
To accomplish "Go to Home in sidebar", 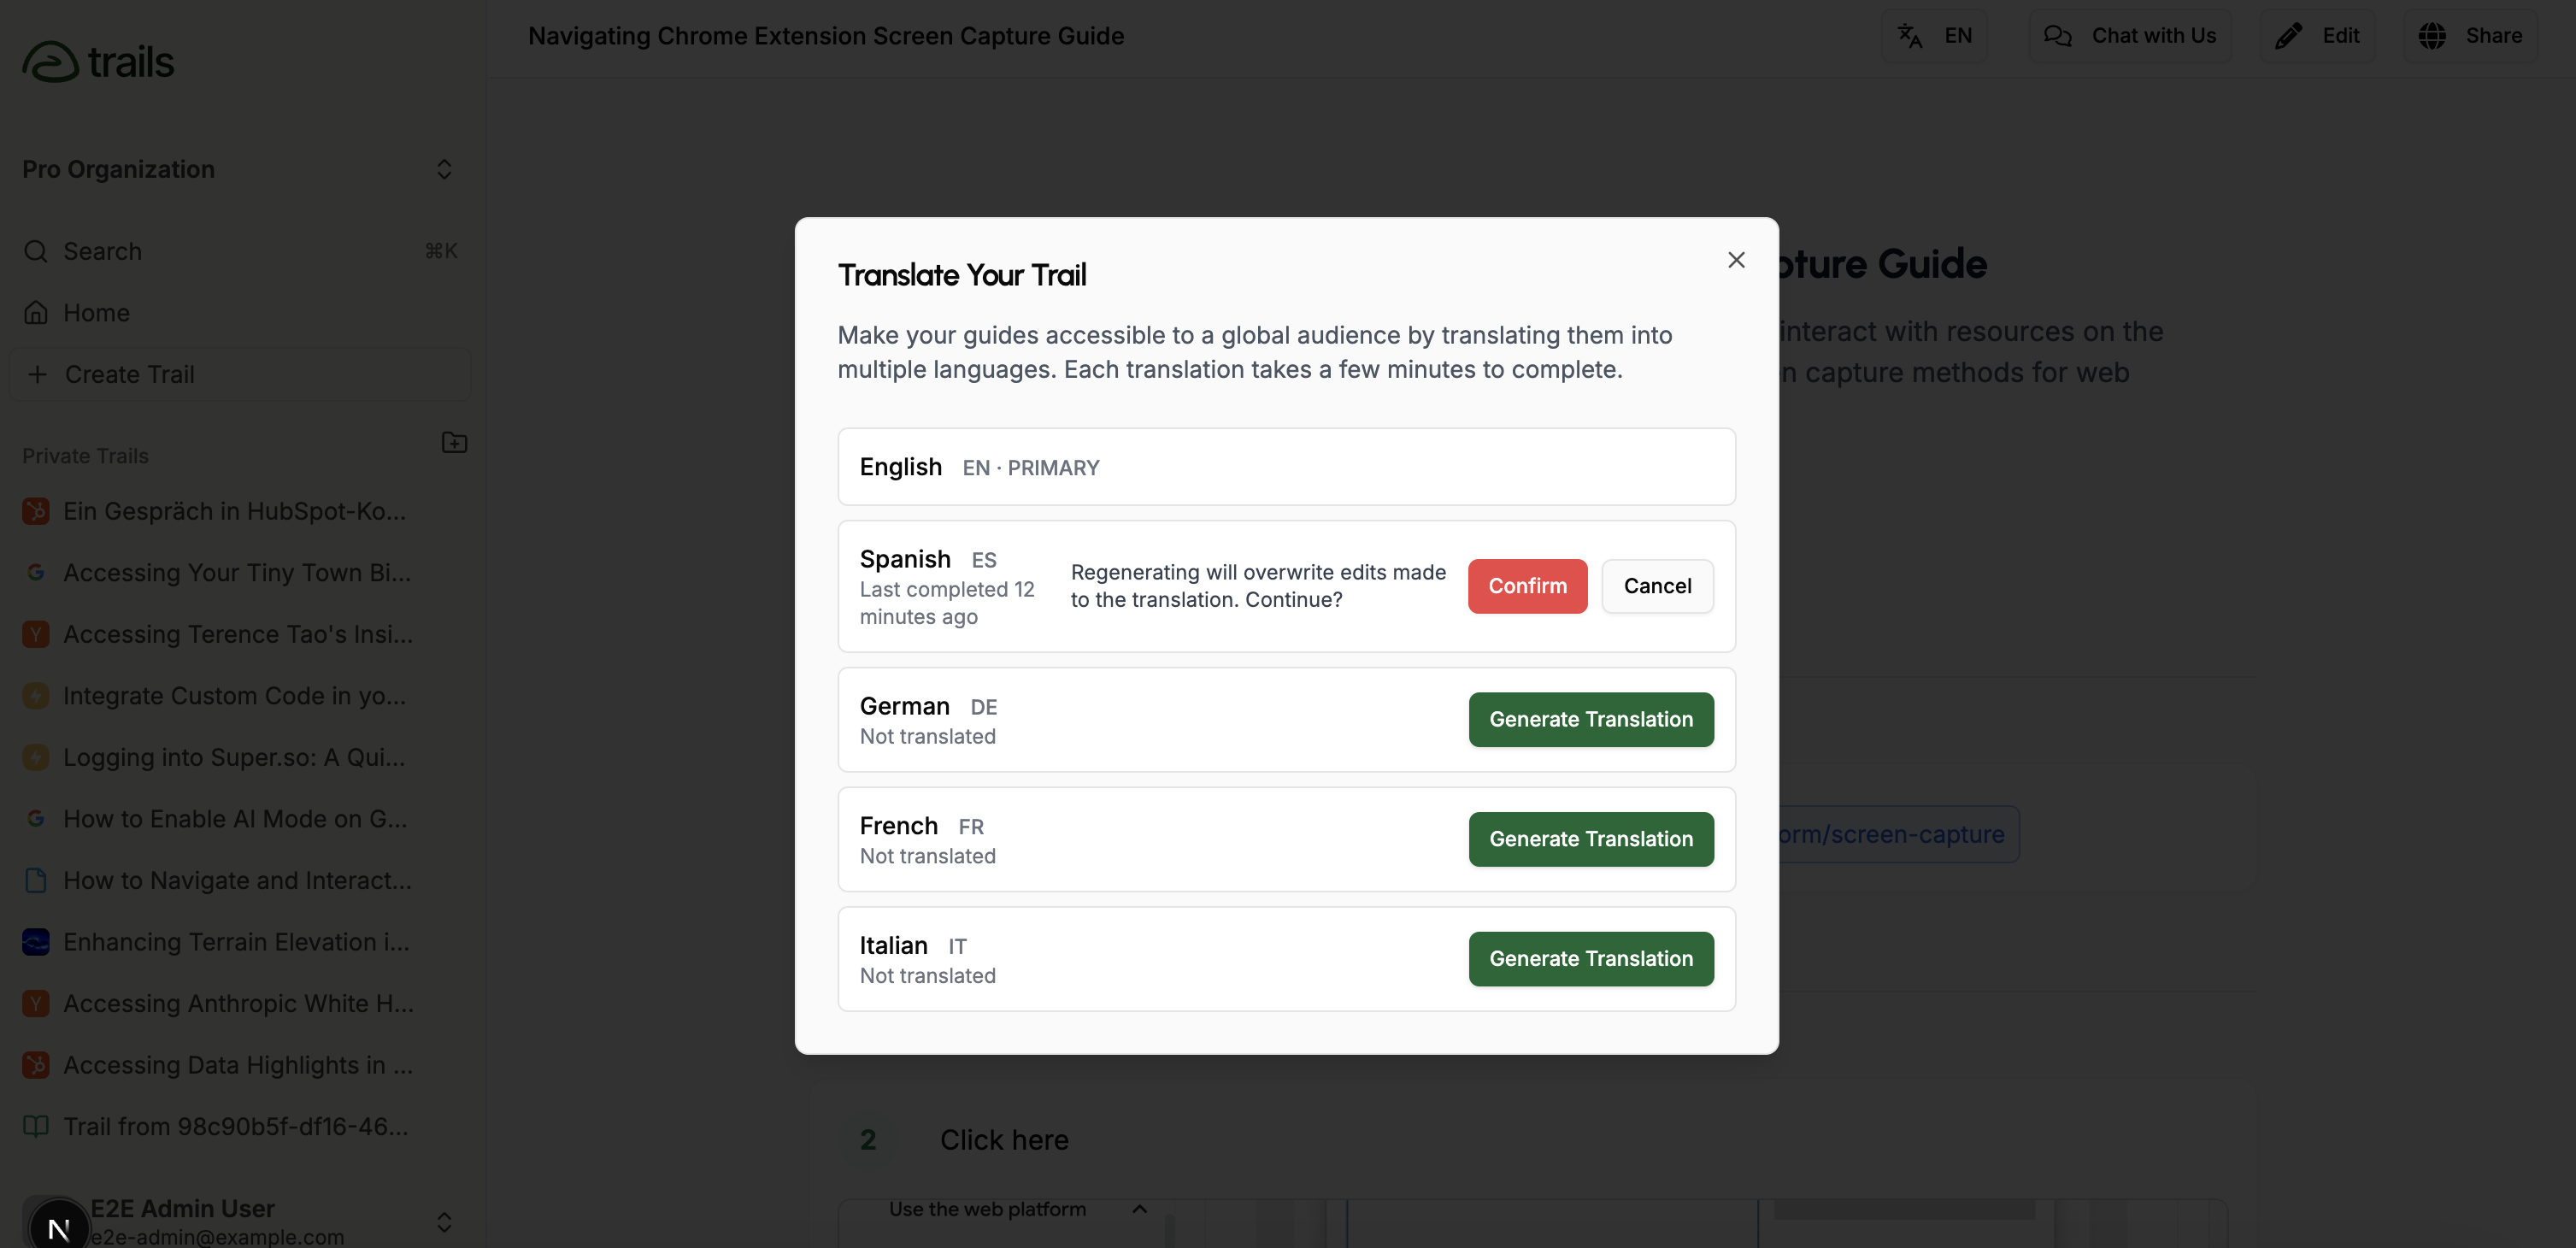I will point(239,313).
